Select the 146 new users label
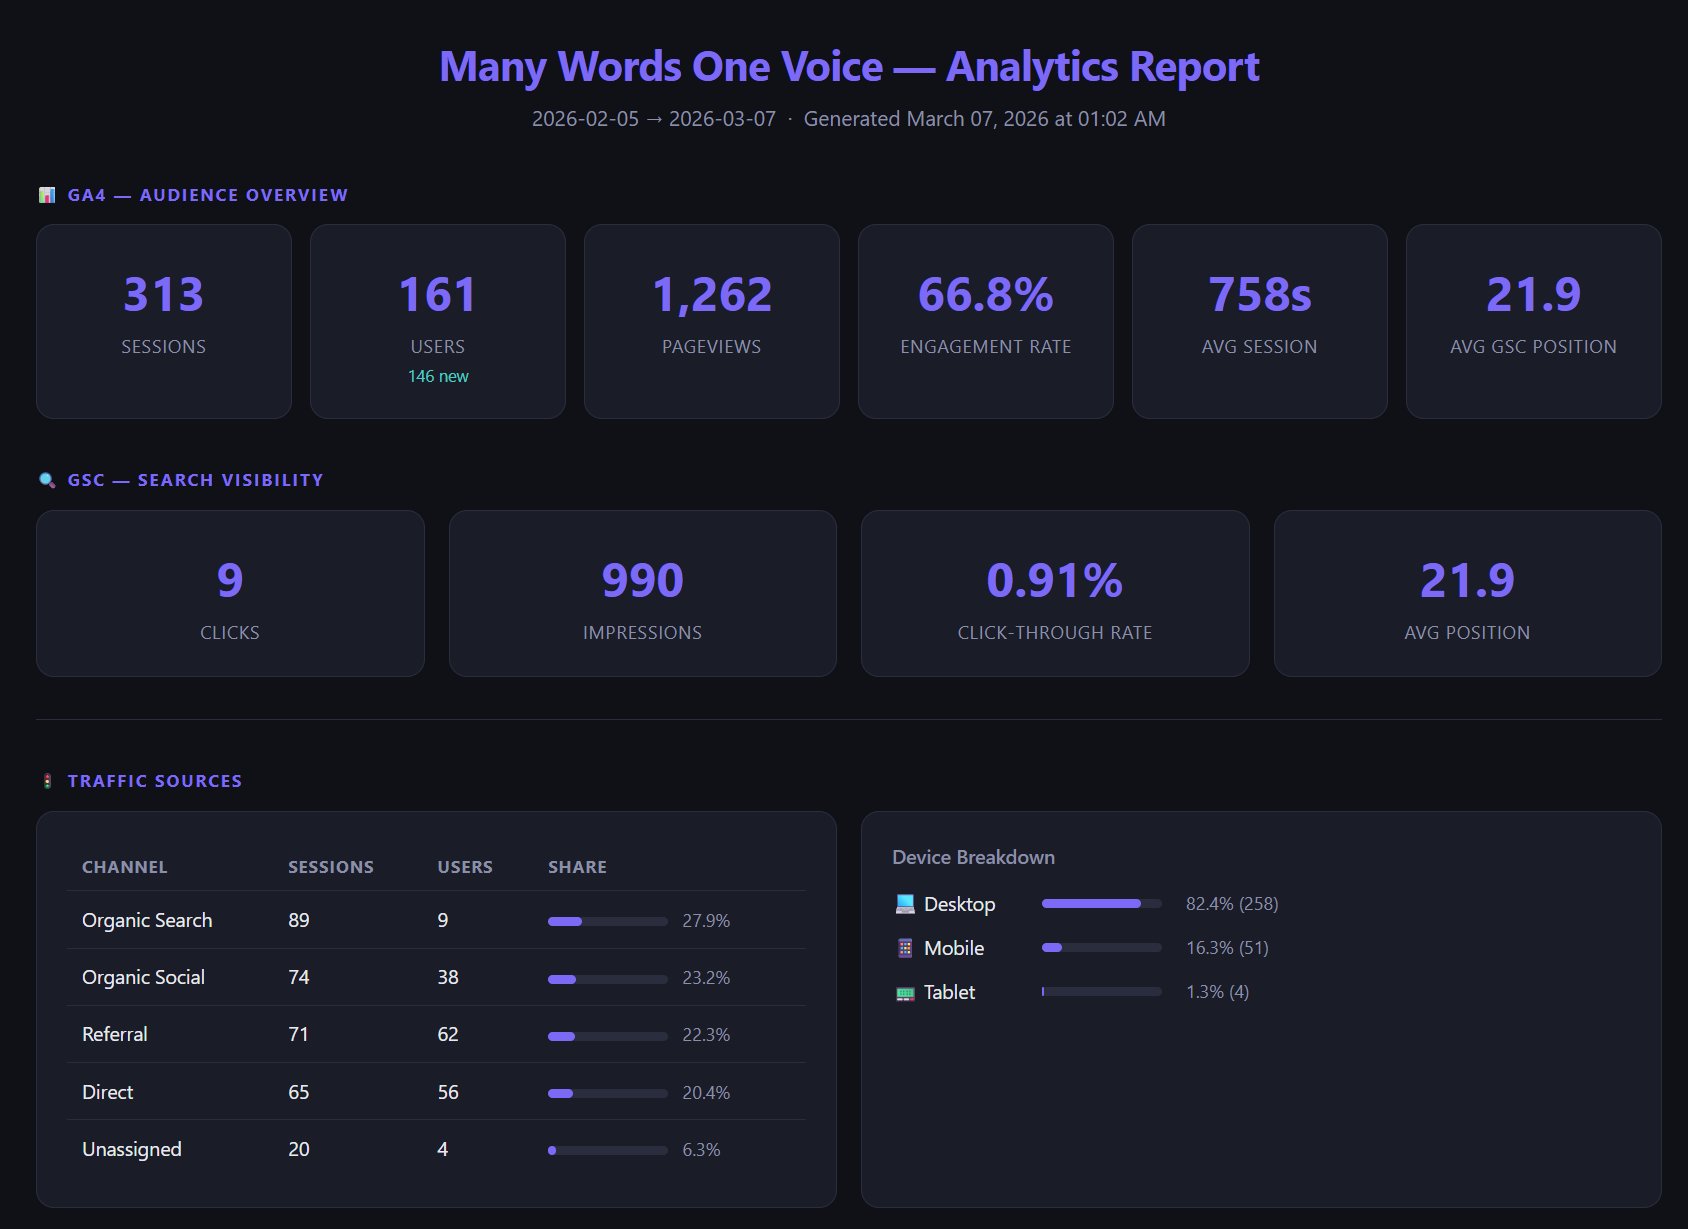 click(x=437, y=377)
